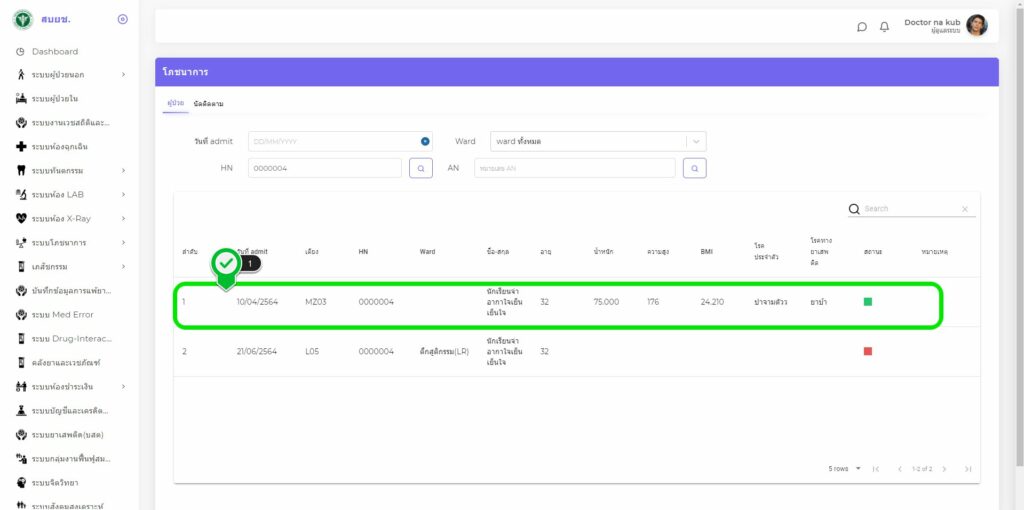Click the Dashboard icon in sidebar
The height and width of the screenshot is (510, 1024).
click(20, 51)
